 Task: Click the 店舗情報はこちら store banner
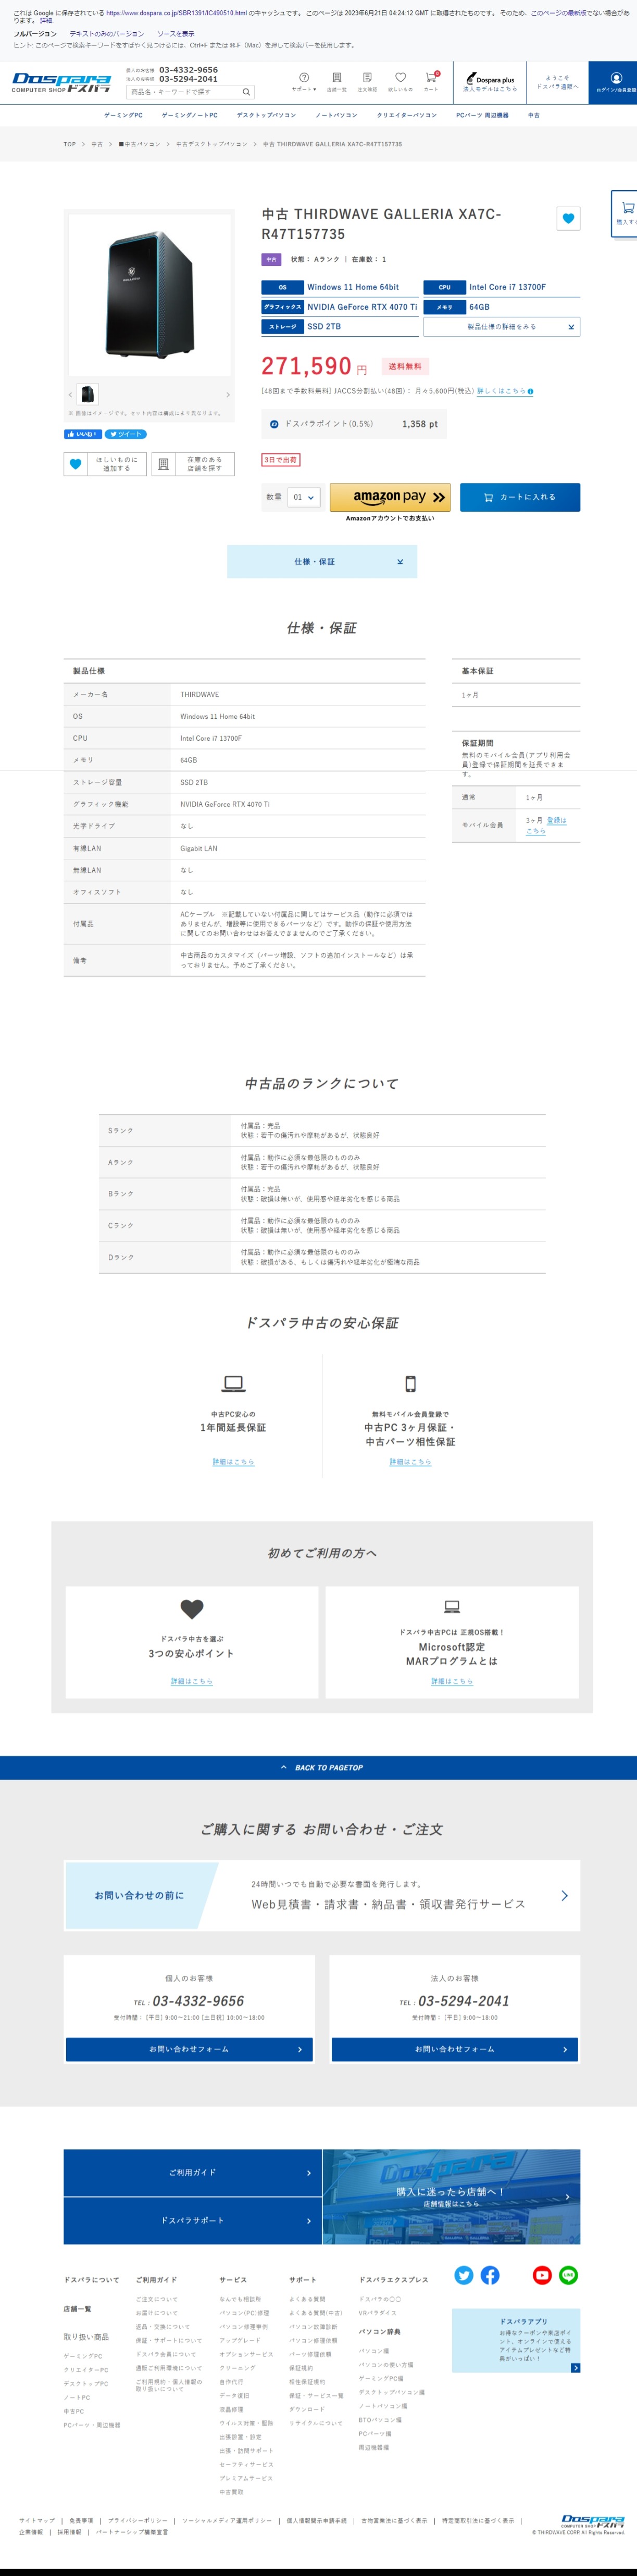[451, 2197]
